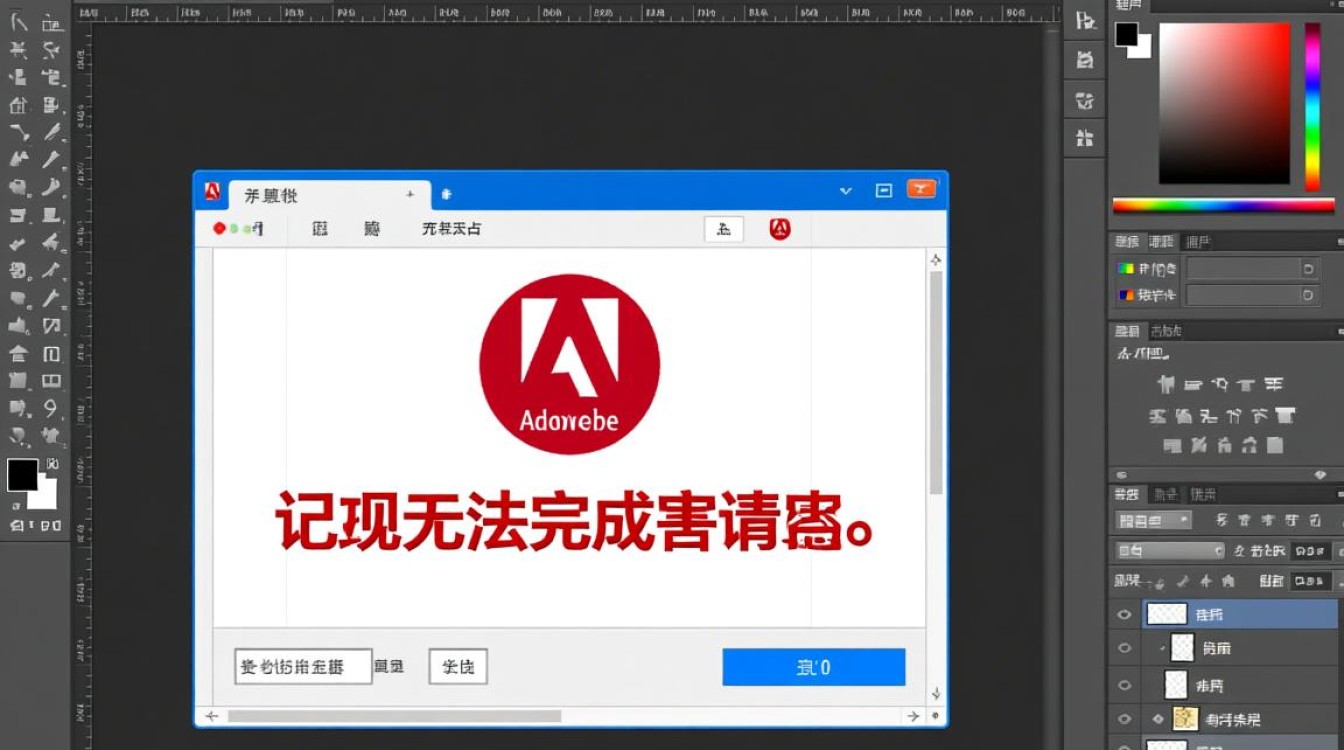Image resolution: width=1344 pixels, height=750 pixels.
Task: Pick a shade in the red color field
Action: pos(1224,103)
